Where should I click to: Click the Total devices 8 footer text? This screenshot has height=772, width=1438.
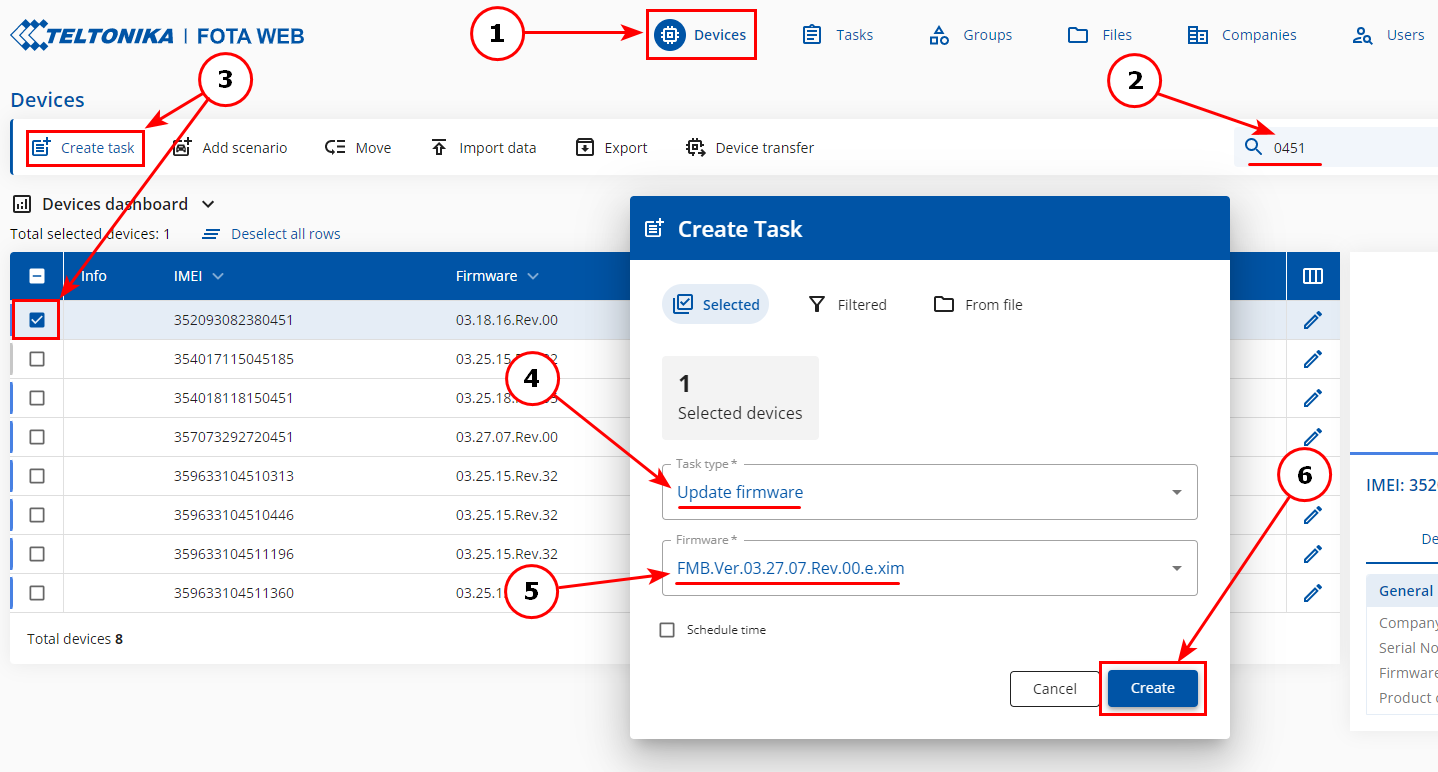pos(75,639)
